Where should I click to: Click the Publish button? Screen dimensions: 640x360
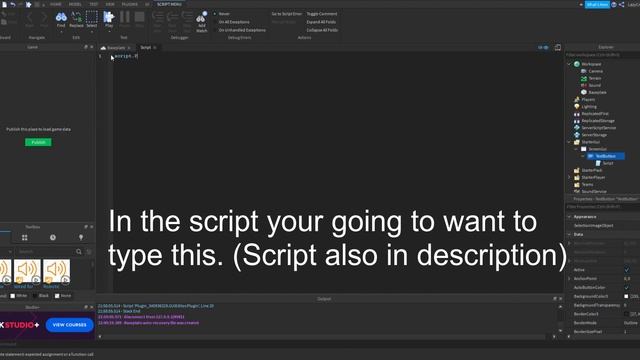coord(38,142)
